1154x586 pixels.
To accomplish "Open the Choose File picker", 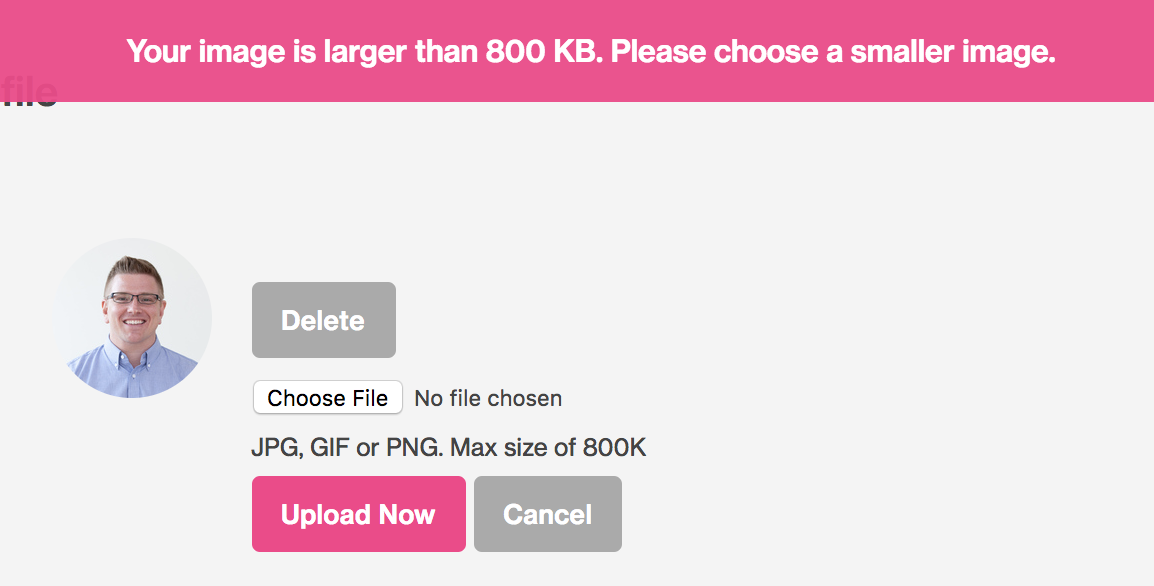I will [328, 398].
